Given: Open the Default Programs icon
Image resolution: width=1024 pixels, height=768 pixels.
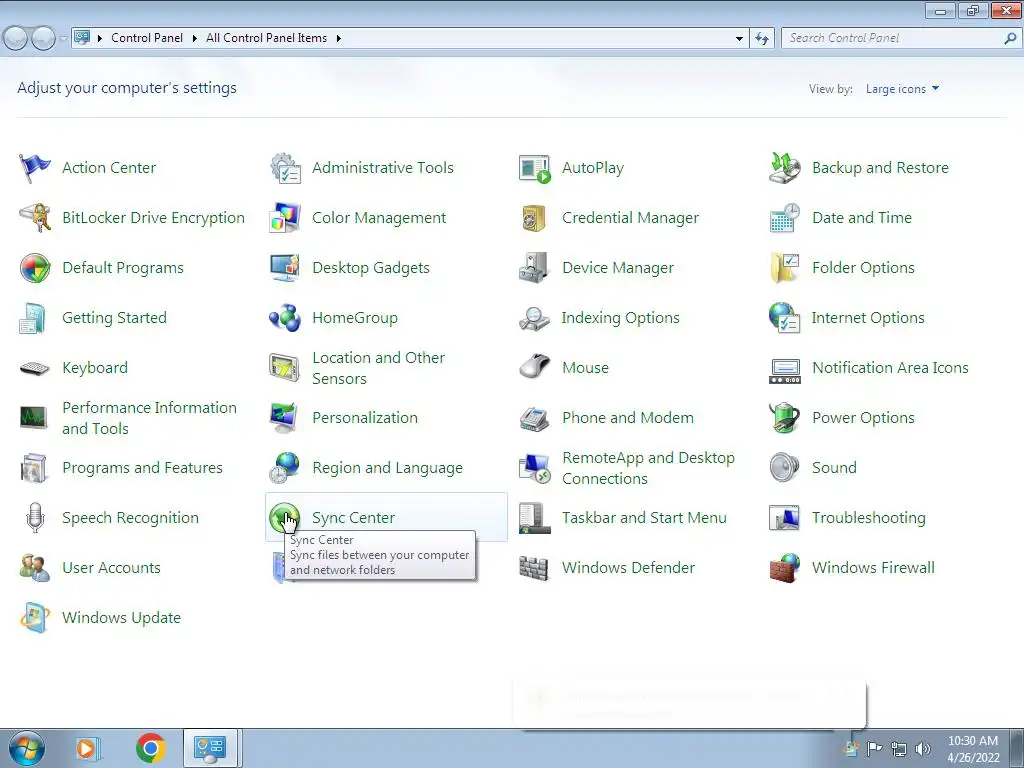Looking at the screenshot, I should (x=35, y=268).
